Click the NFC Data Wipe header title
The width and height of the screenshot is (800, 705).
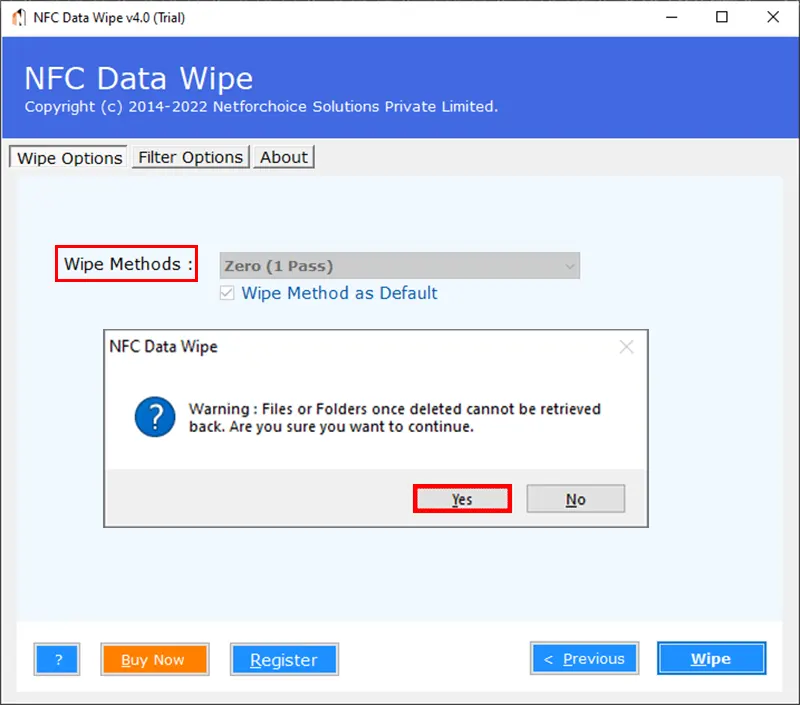(x=139, y=79)
